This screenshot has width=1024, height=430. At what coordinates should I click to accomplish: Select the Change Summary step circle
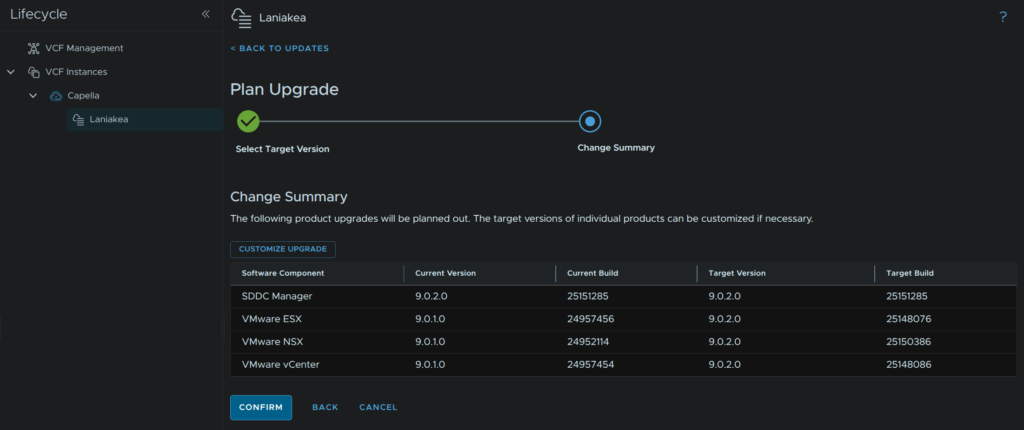point(590,121)
